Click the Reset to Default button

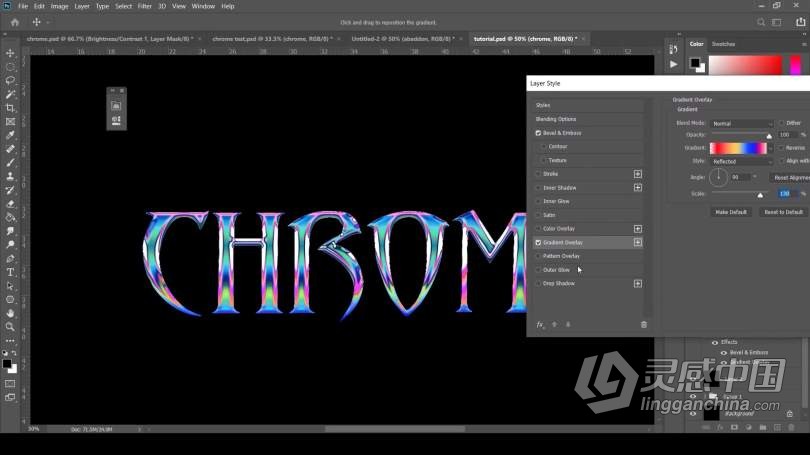coord(783,212)
